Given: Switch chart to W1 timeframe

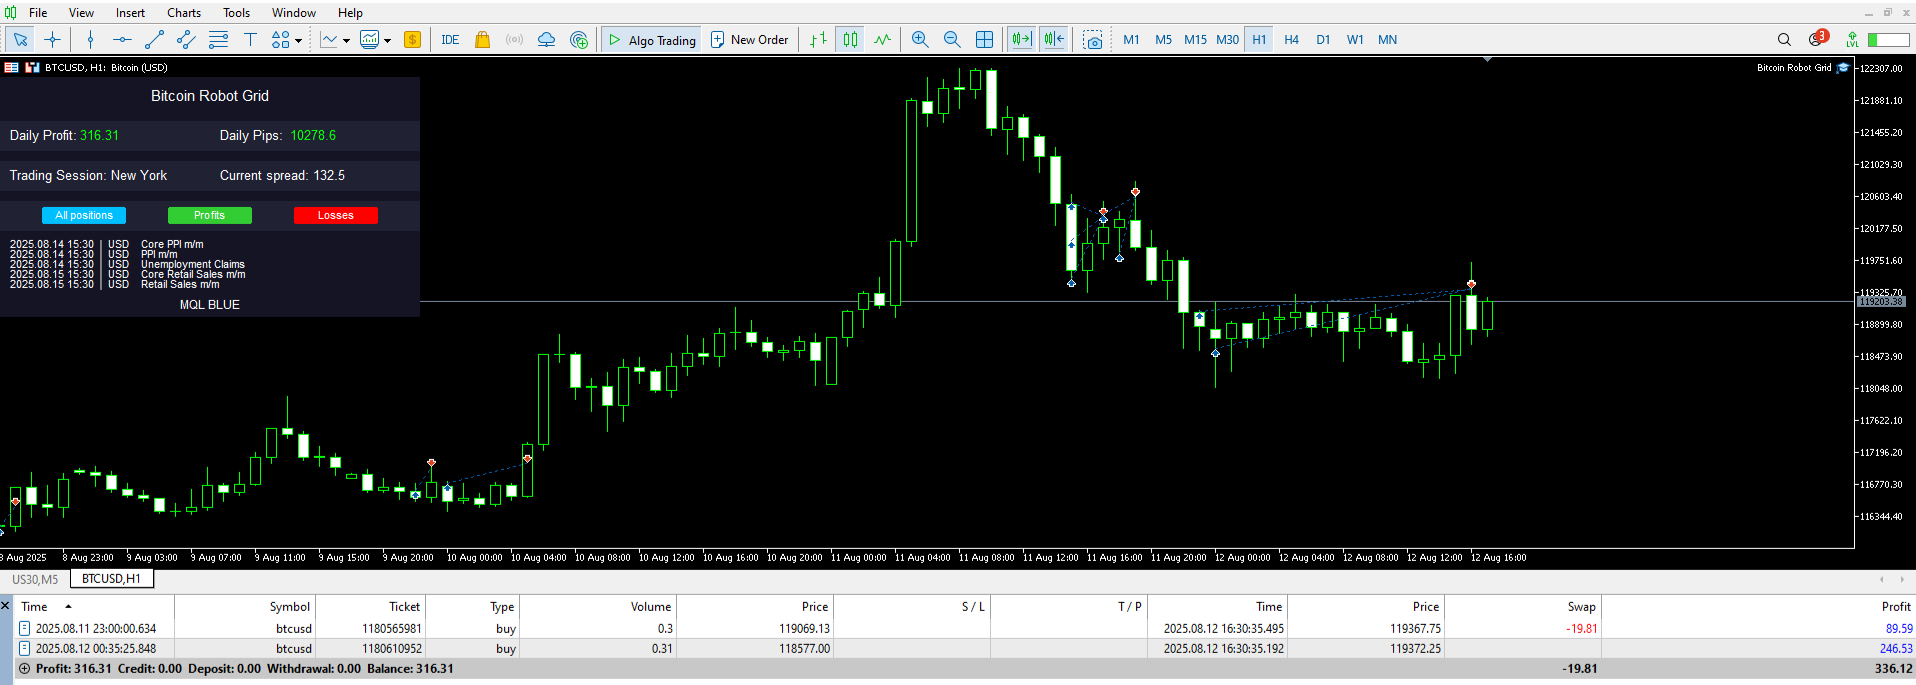Looking at the screenshot, I should click(1355, 40).
